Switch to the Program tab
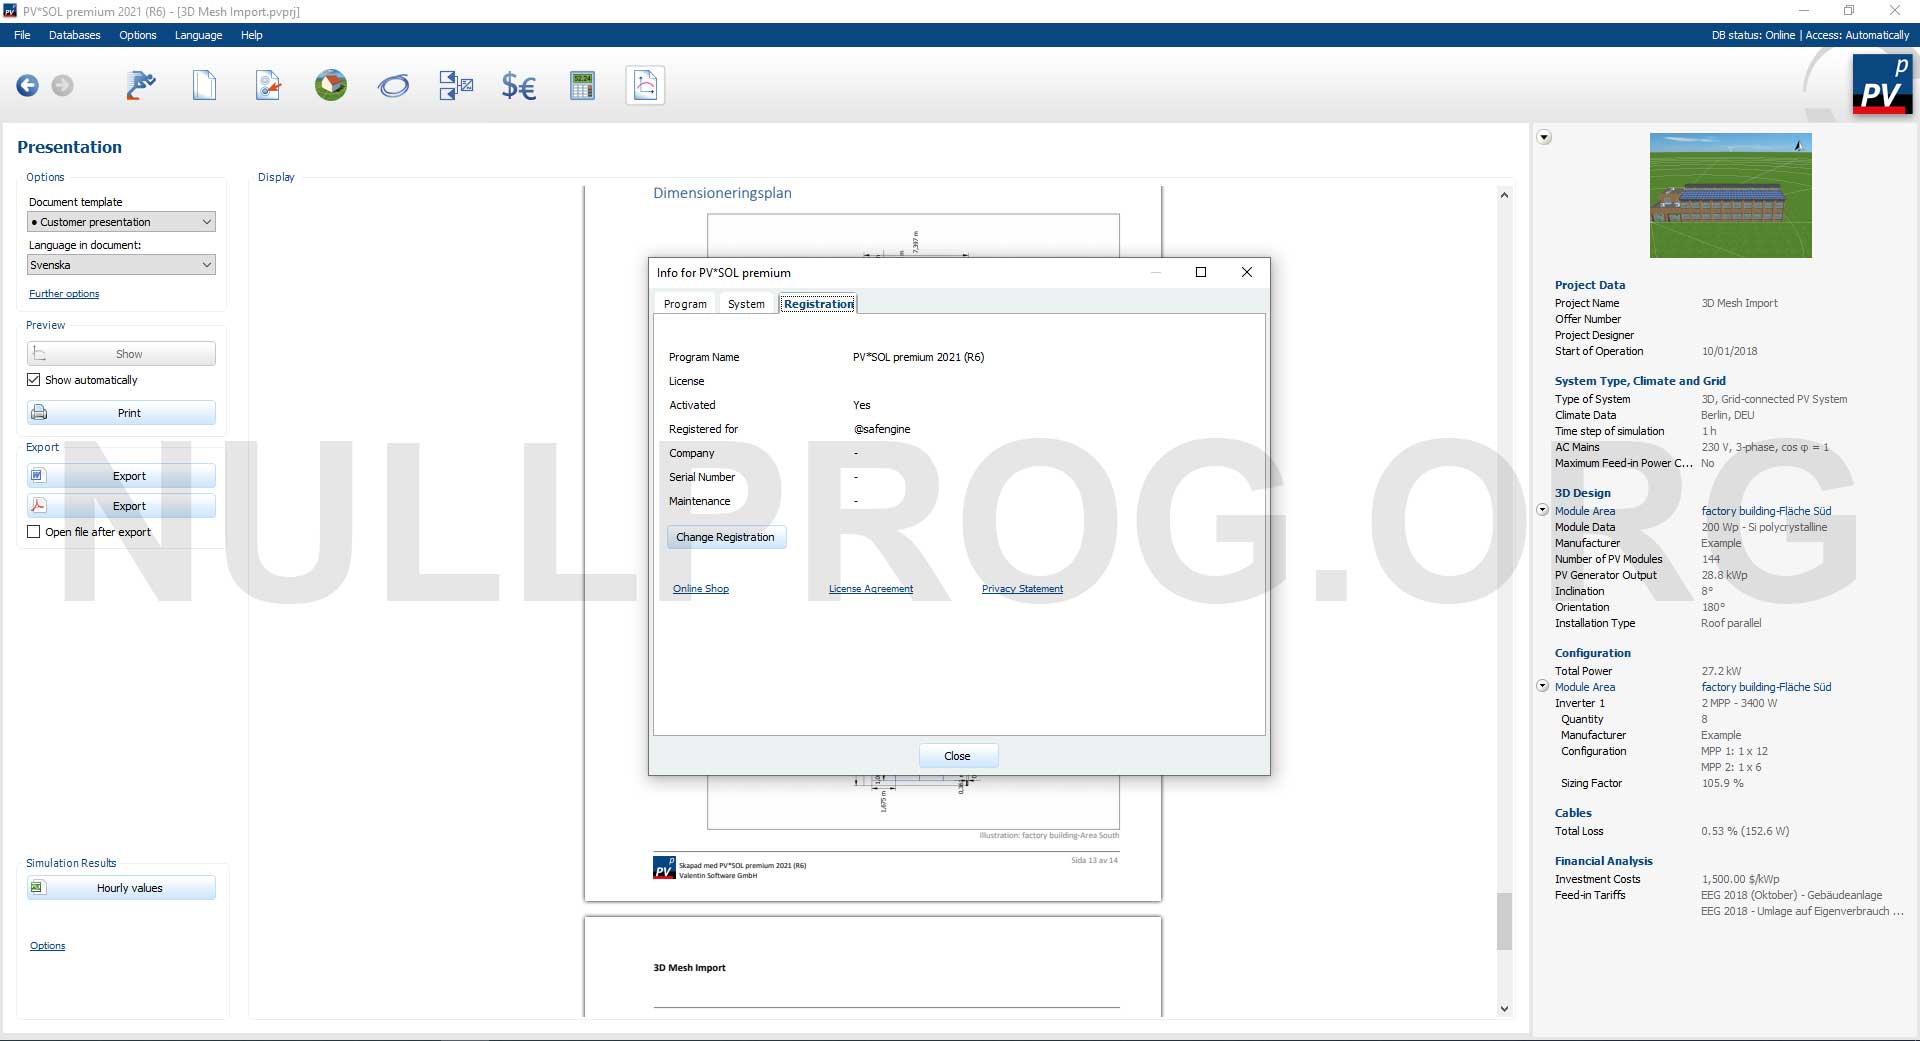The height and width of the screenshot is (1041, 1920). coord(685,304)
